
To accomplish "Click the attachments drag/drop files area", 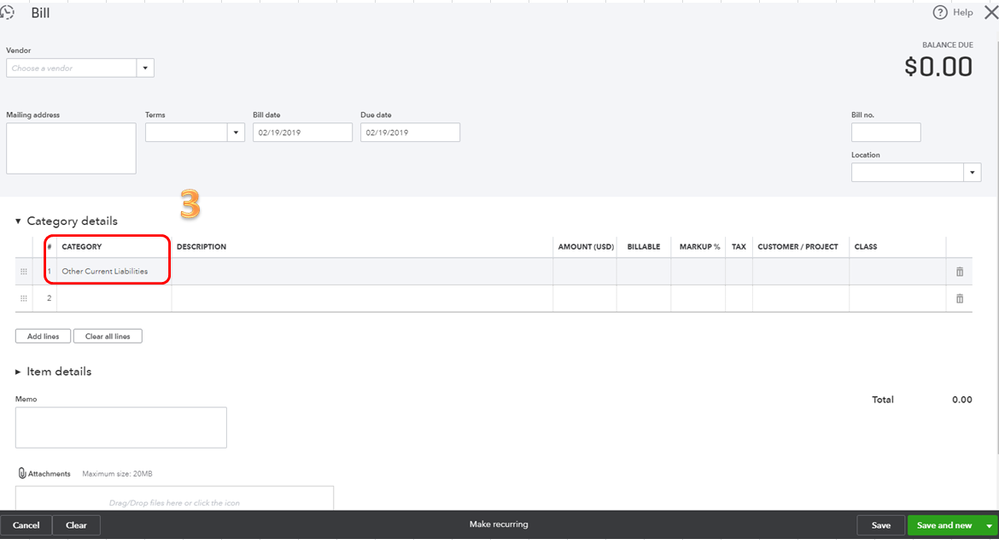I will [174, 499].
